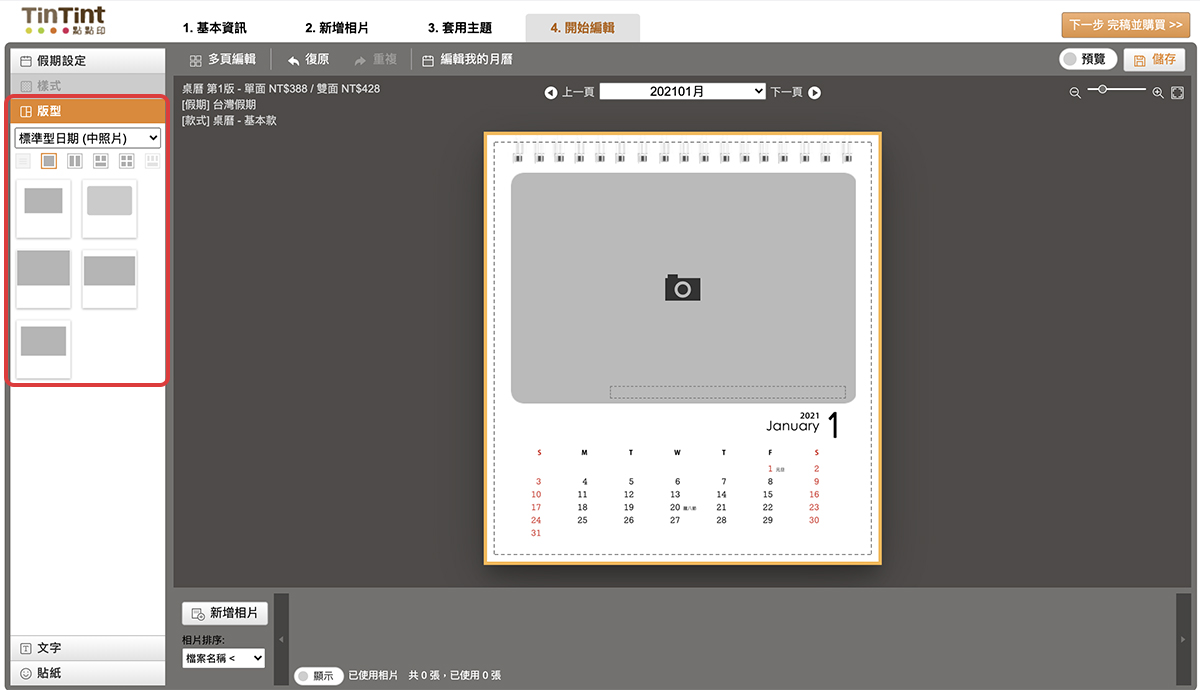Open the 假期設定 panel
The height and width of the screenshot is (690, 1200).
coord(87,61)
